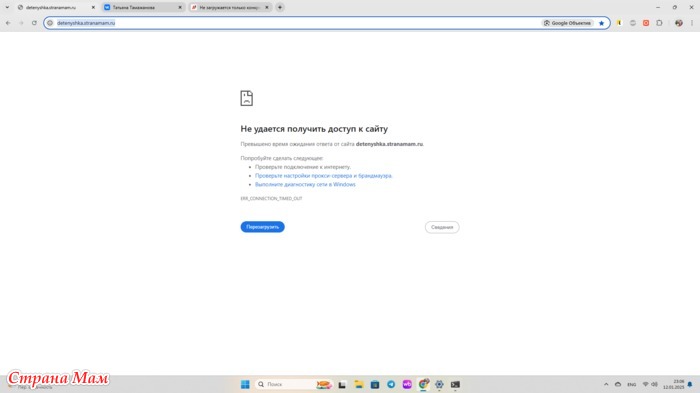Viewport: 700px width, 393px height.
Task: Click the "Не удается получить доступ к сайту" heading
Action: click(314, 129)
